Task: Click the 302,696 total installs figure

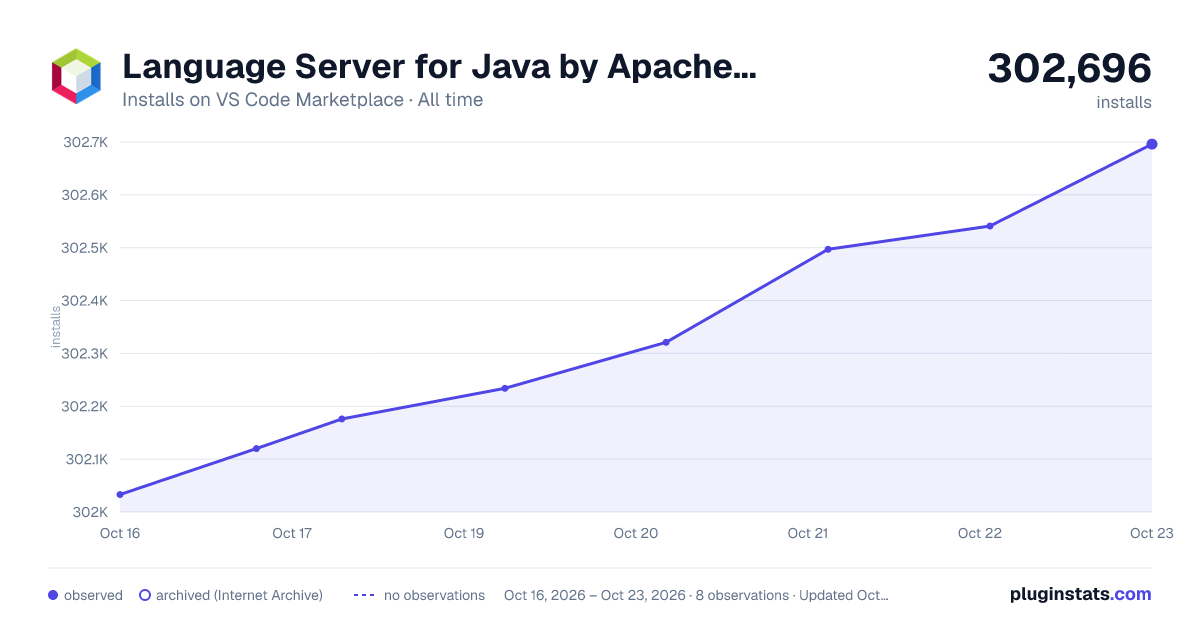Action: coord(1069,68)
